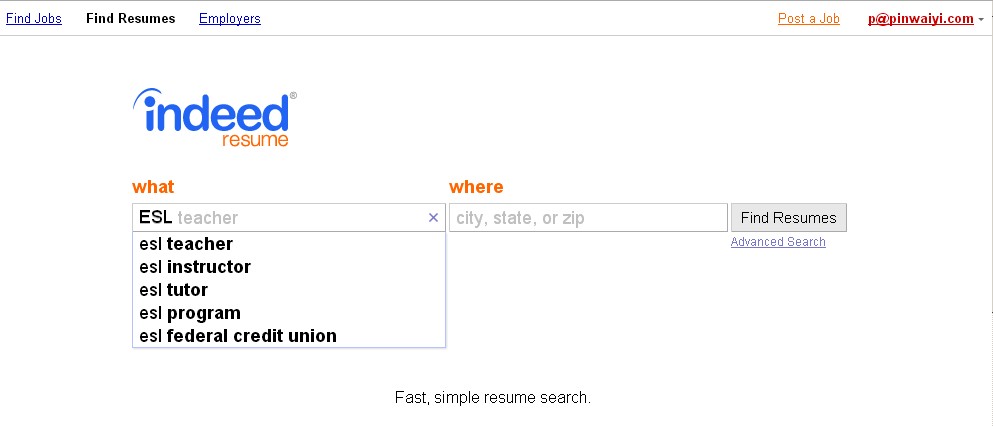Focus the city, state, or zip field
This screenshot has width=993, height=426.
588,218
